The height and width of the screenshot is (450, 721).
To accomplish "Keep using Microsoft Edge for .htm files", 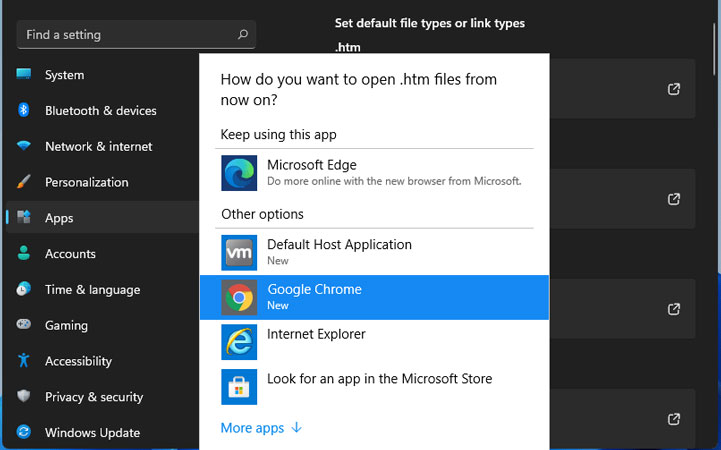I will coord(374,173).
